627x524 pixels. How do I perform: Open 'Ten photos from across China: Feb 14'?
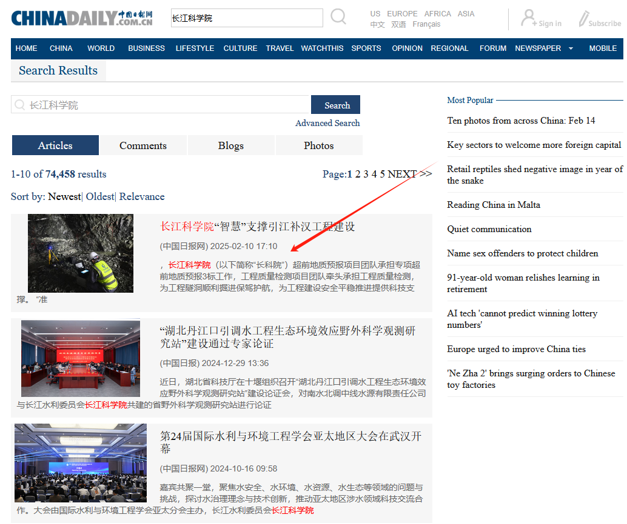pos(521,121)
